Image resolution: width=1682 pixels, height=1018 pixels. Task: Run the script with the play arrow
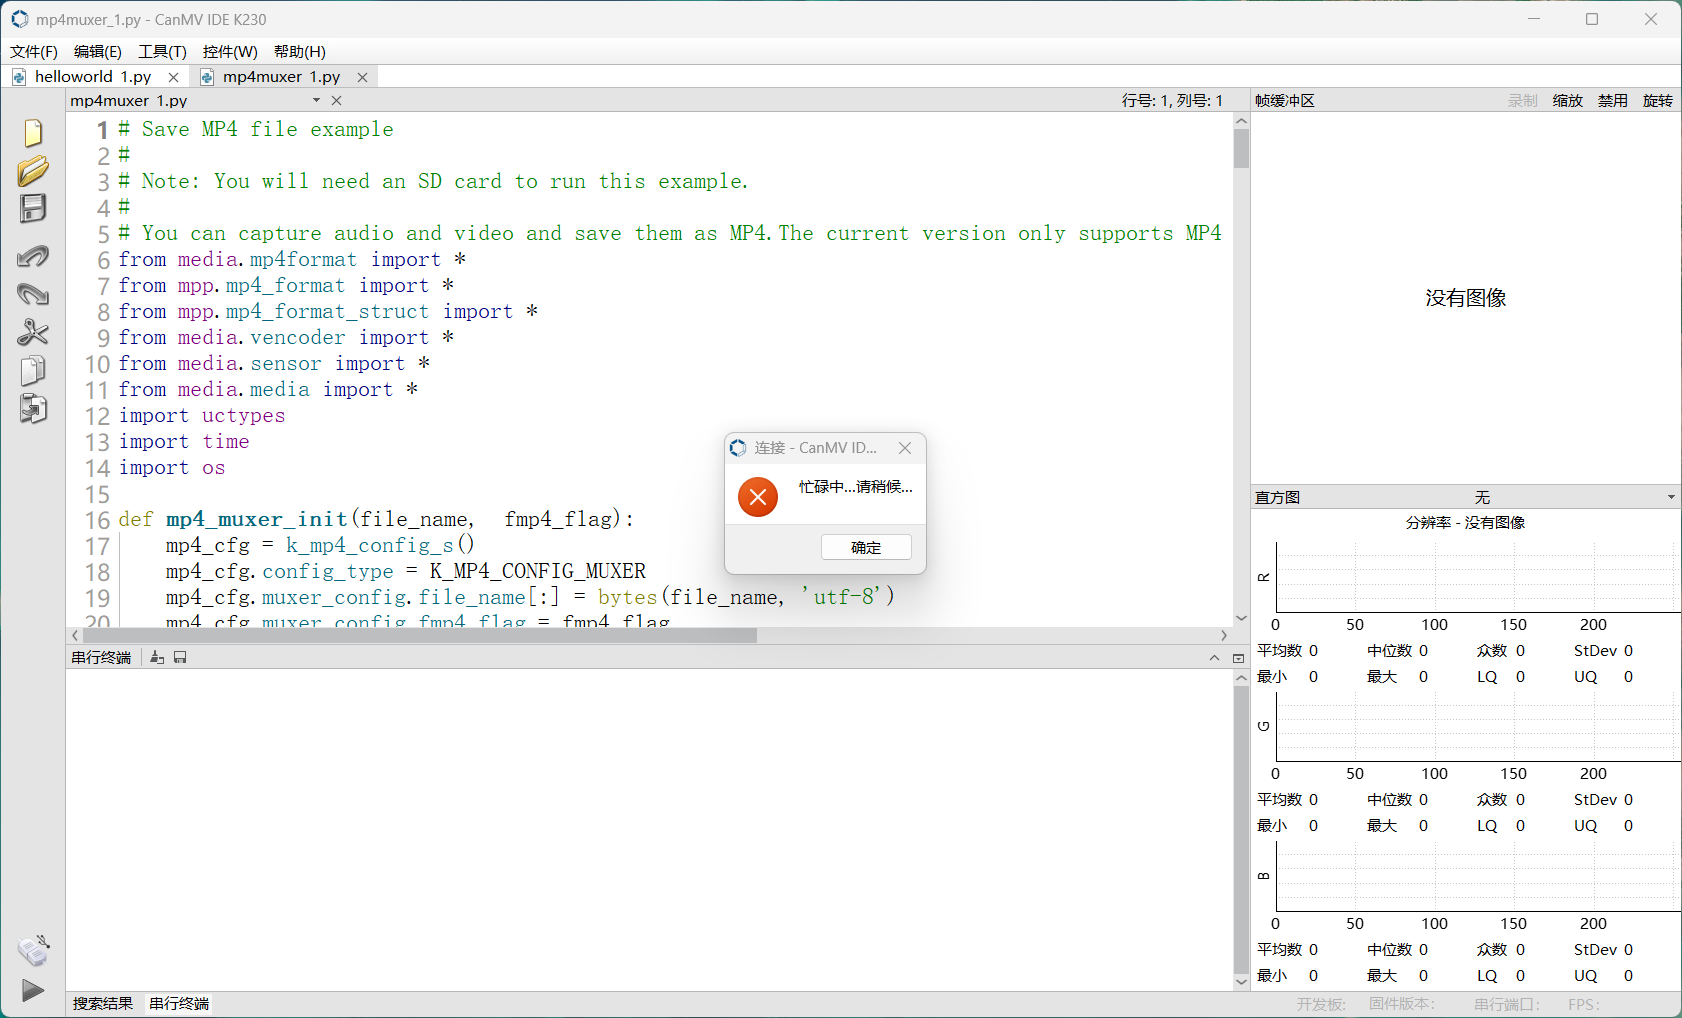(x=33, y=990)
